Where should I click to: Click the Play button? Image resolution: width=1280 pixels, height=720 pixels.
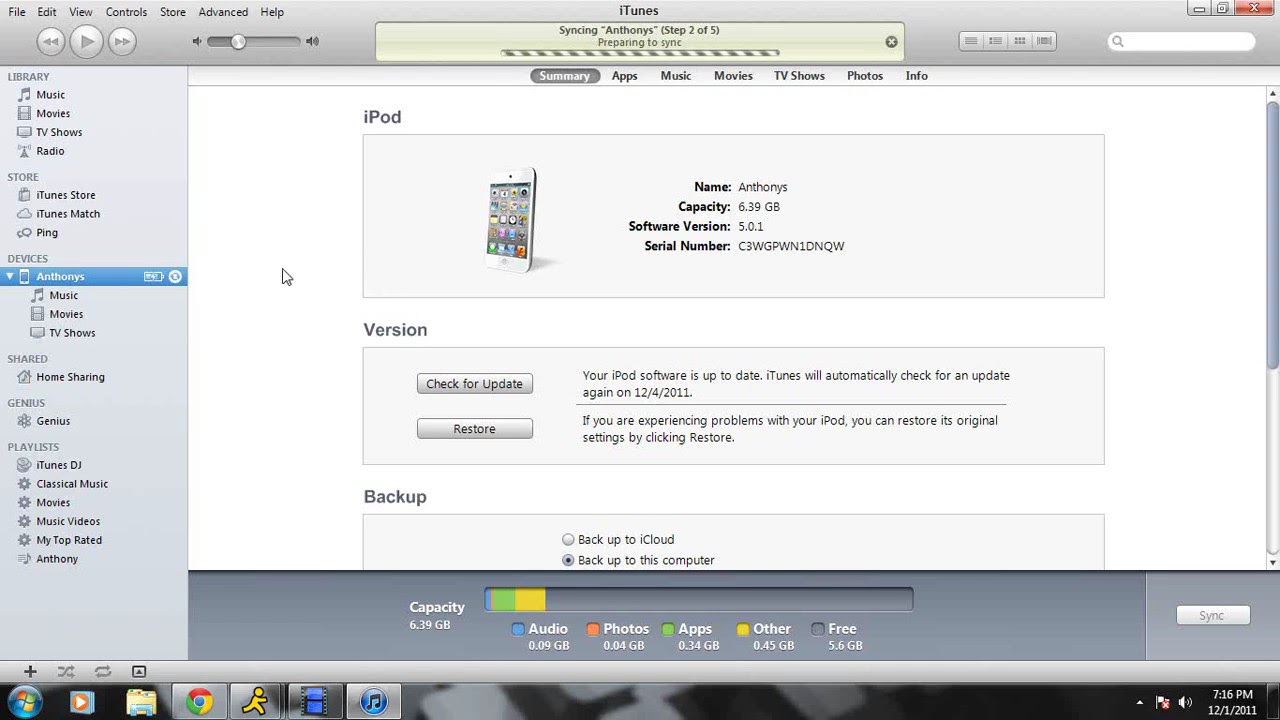(x=86, y=41)
